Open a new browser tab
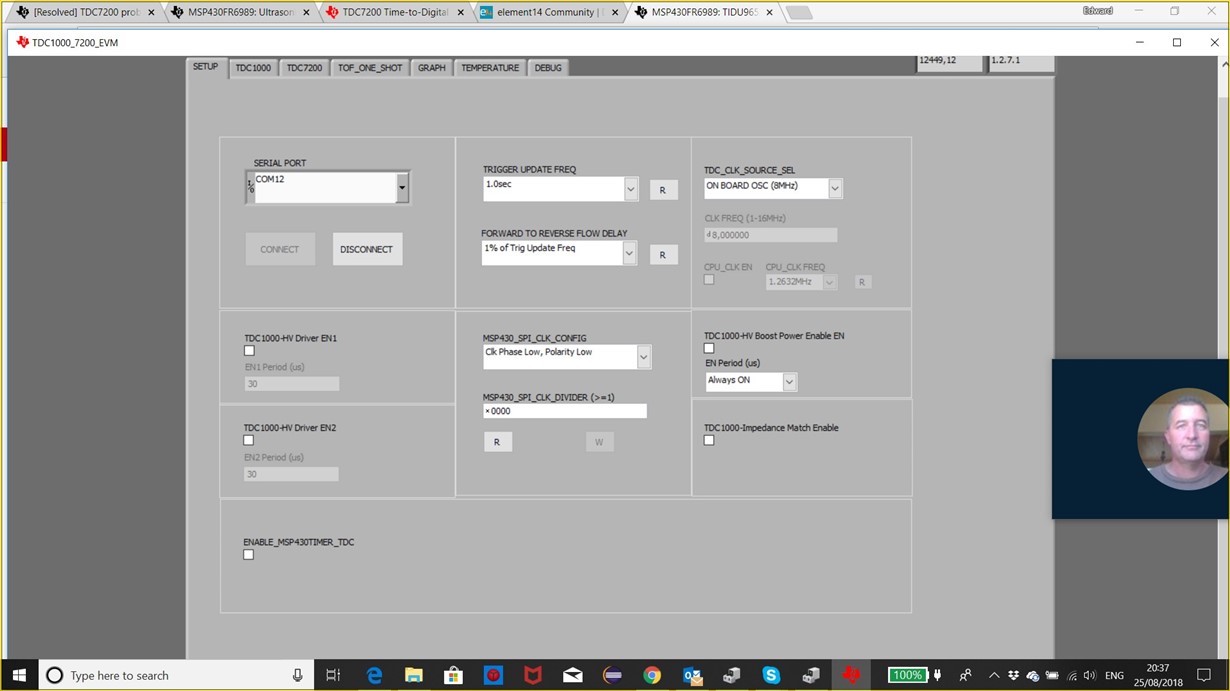The image size is (1230, 691). pyautogui.click(x=798, y=13)
